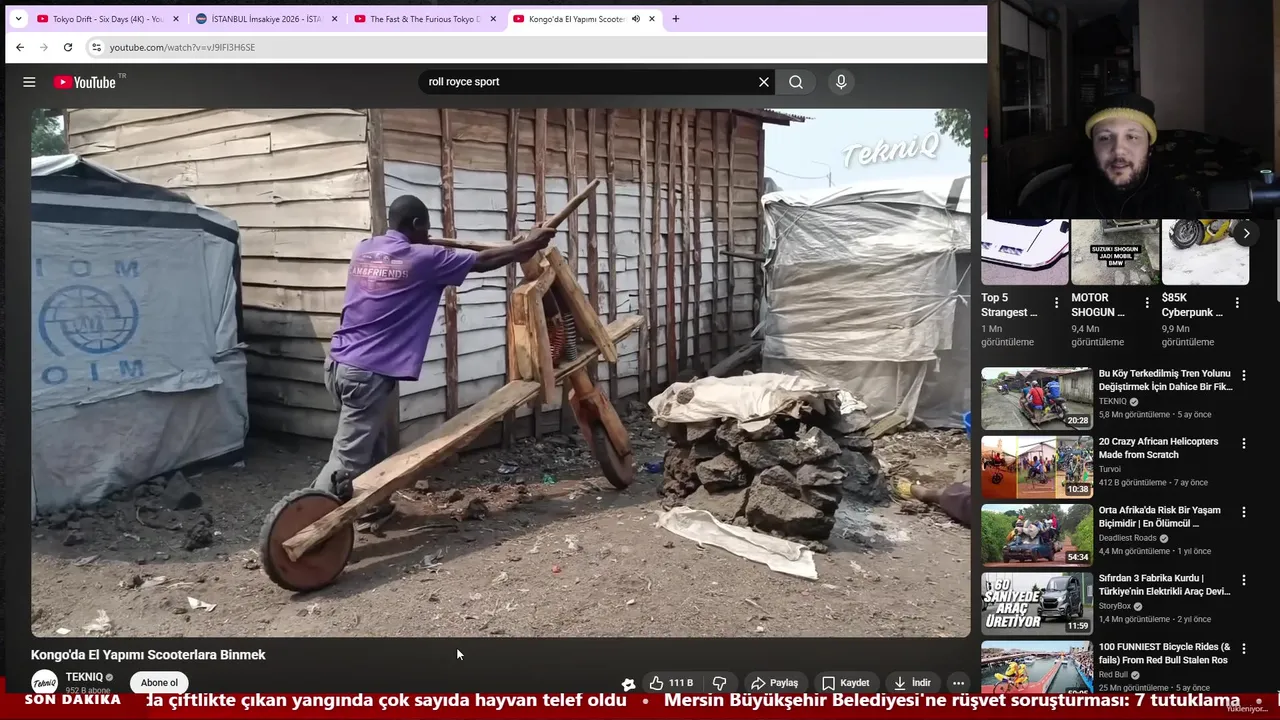This screenshot has width=1280, height=720.
Task: Open site information icon in address bar
Action: point(96,47)
